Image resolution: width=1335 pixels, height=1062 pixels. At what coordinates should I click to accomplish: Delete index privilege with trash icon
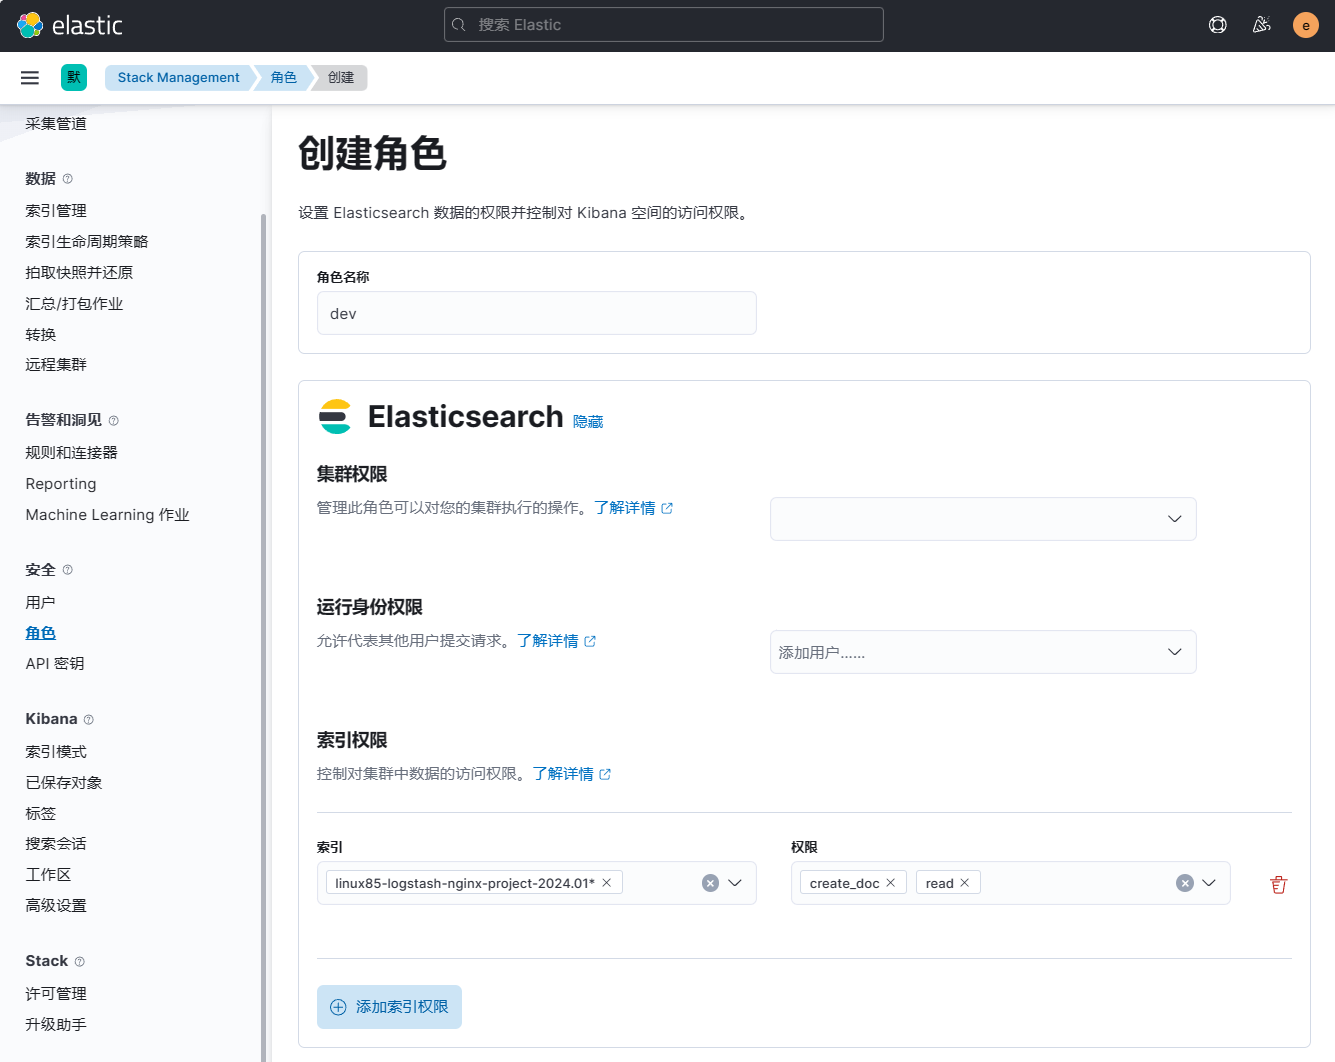1278,884
